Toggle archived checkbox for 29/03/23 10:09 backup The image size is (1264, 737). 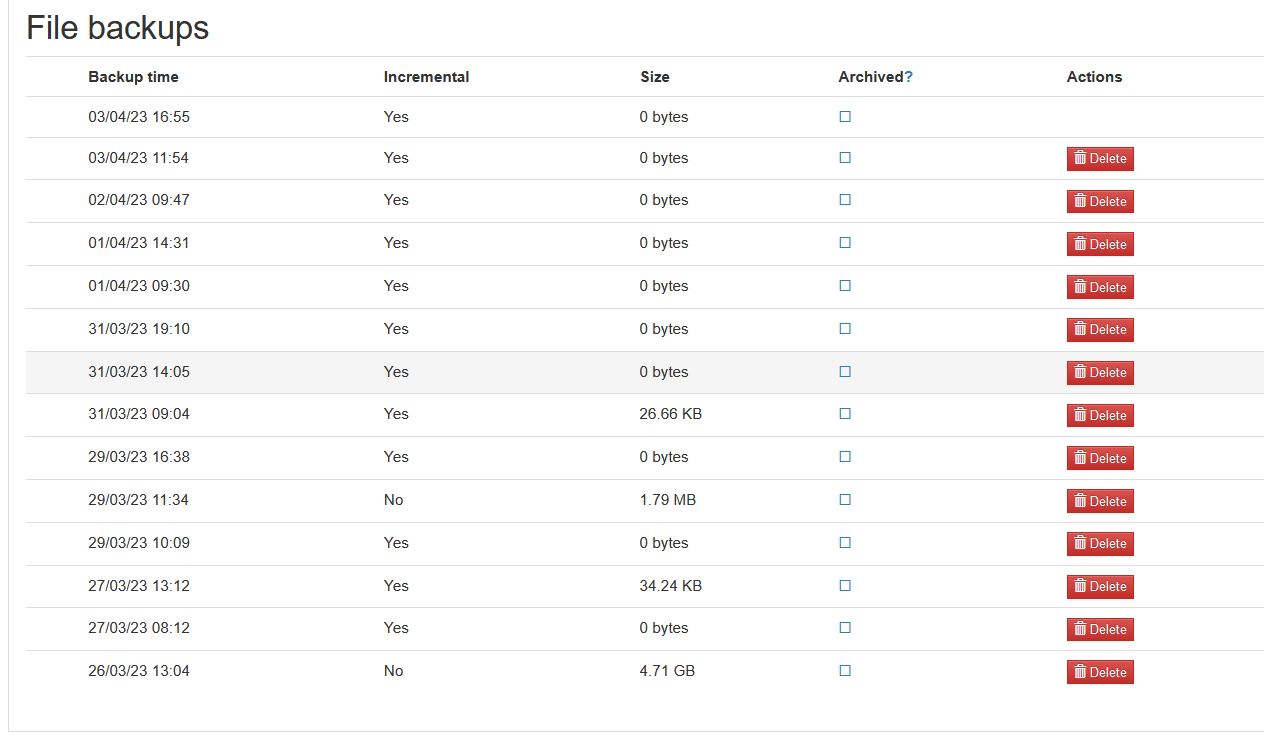pyautogui.click(x=845, y=542)
